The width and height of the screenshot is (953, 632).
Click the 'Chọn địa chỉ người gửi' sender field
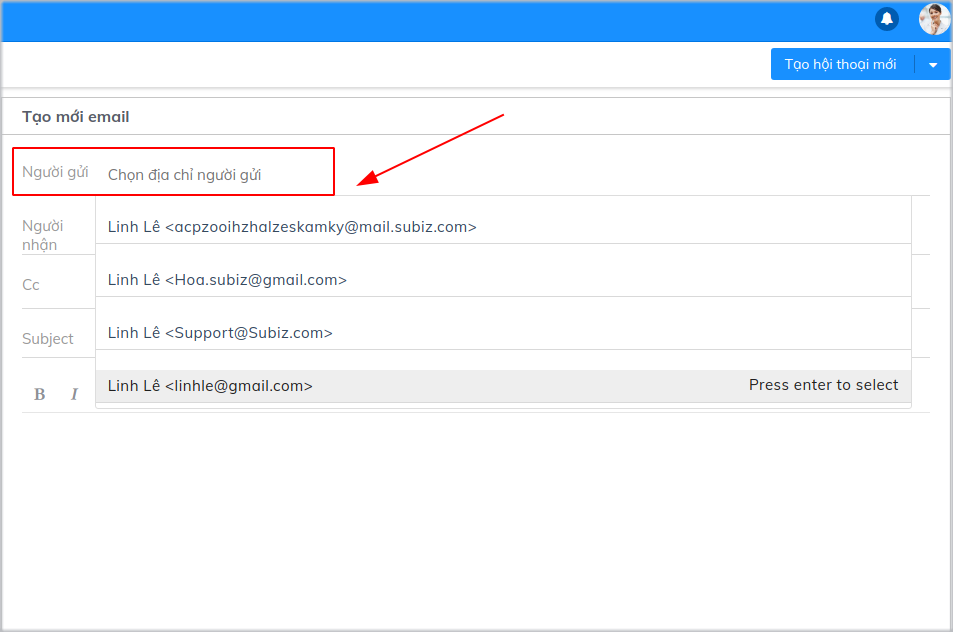click(x=185, y=174)
